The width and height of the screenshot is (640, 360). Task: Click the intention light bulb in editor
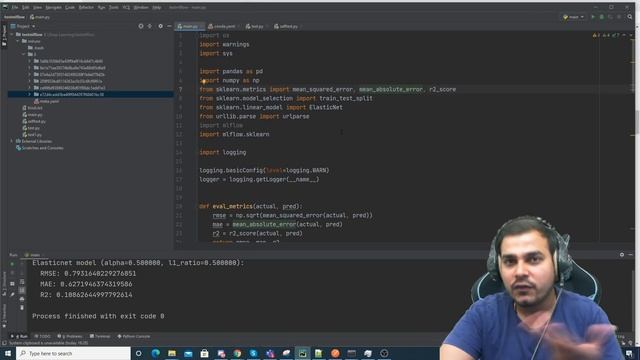tap(203, 81)
